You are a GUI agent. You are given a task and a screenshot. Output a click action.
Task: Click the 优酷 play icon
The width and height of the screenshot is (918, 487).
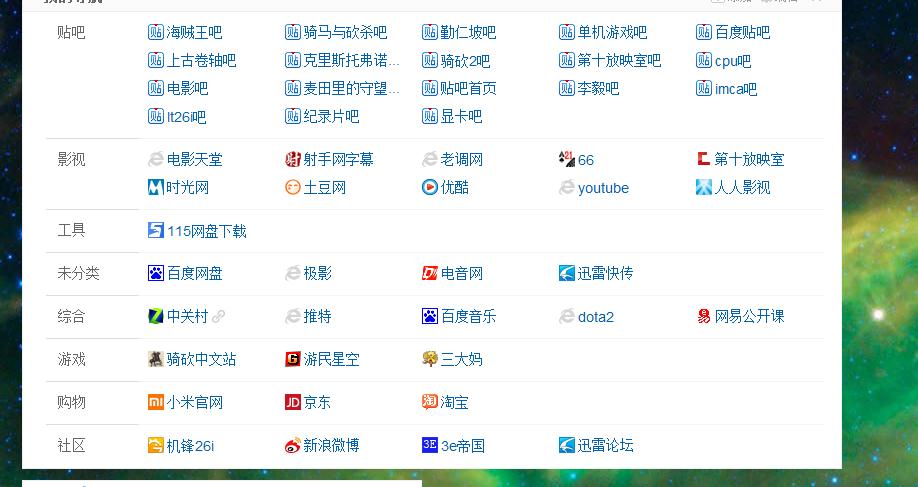(x=430, y=187)
